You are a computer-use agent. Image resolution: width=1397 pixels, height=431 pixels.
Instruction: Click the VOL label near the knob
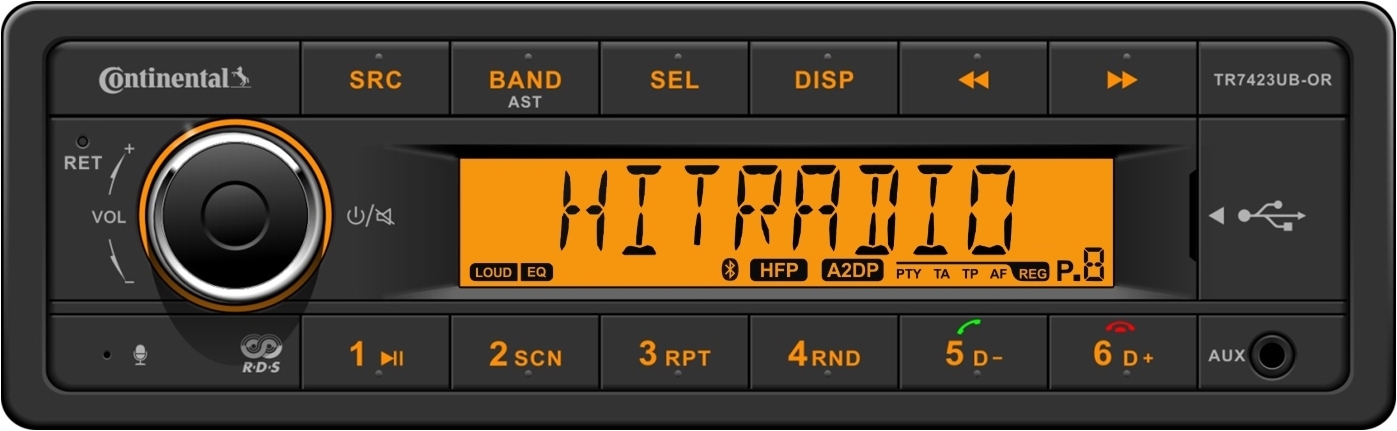click(109, 217)
